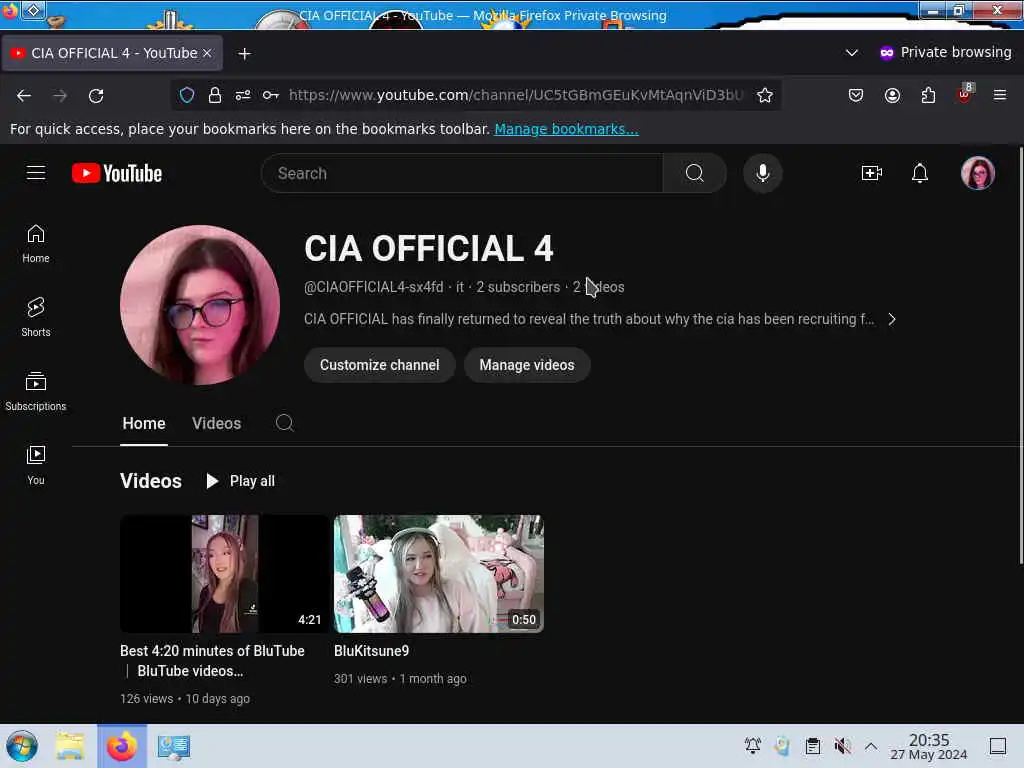This screenshot has width=1024, height=768.
Task: Search within channel magnifier icon
Action: [x=284, y=423]
